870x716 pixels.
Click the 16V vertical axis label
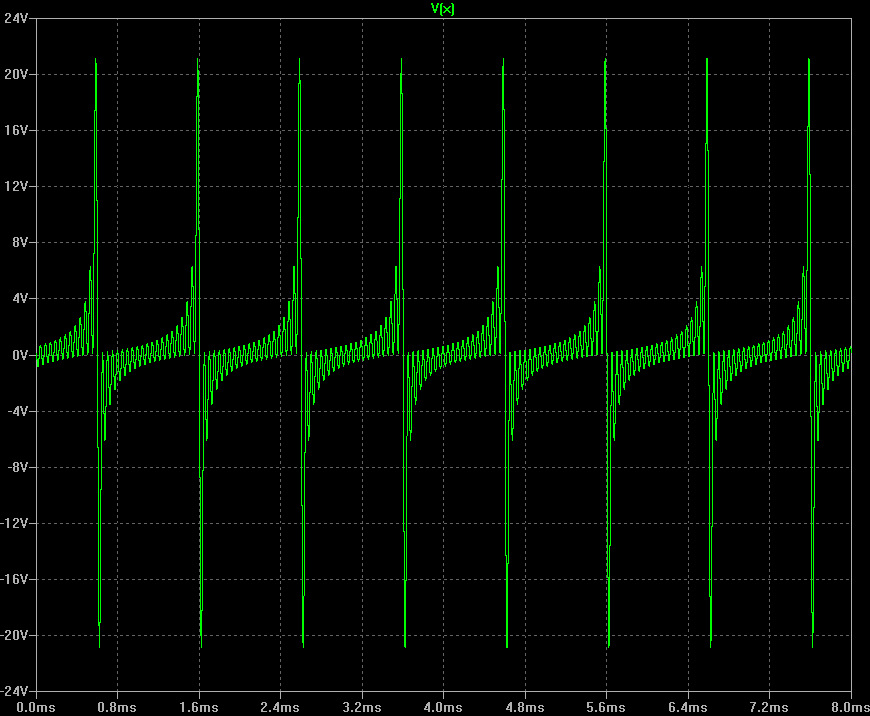[16, 130]
